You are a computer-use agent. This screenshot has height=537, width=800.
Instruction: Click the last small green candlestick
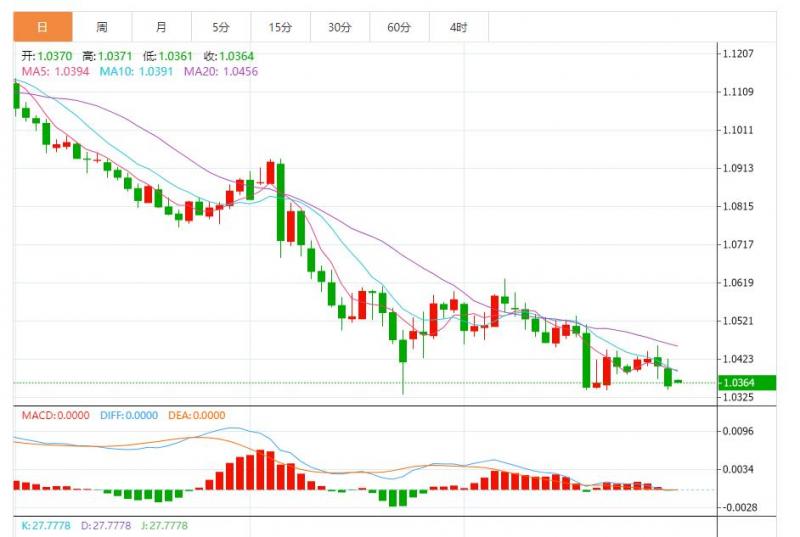(x=678, y=381)
